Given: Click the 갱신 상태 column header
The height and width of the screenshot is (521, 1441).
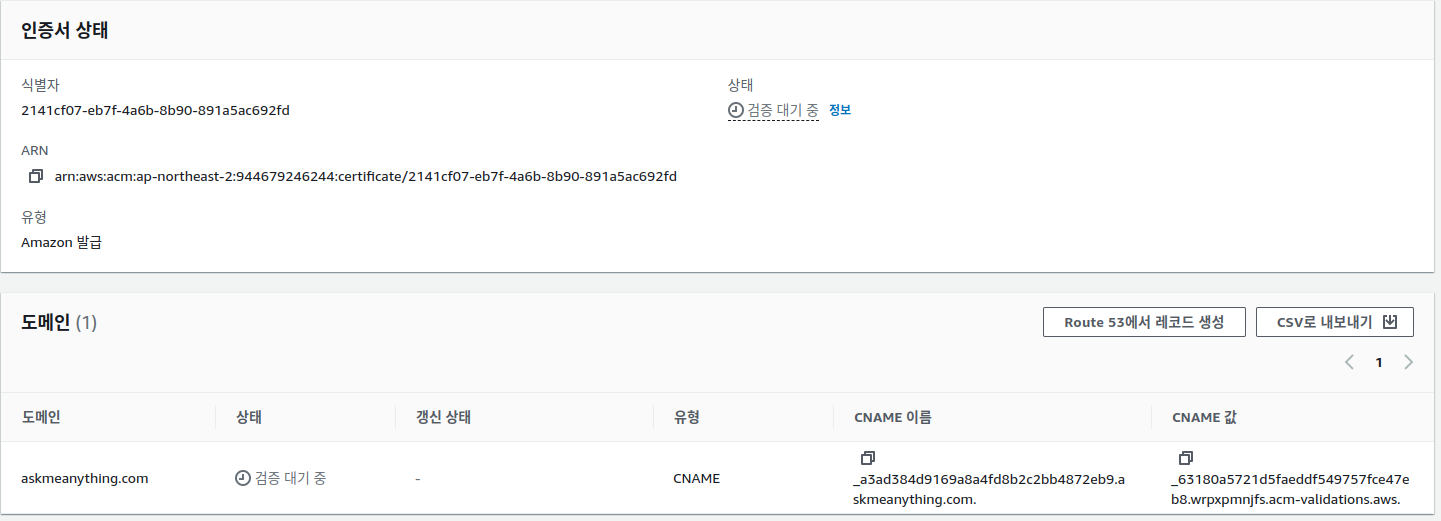Looking at the screenshot, I should pos(443,417).
